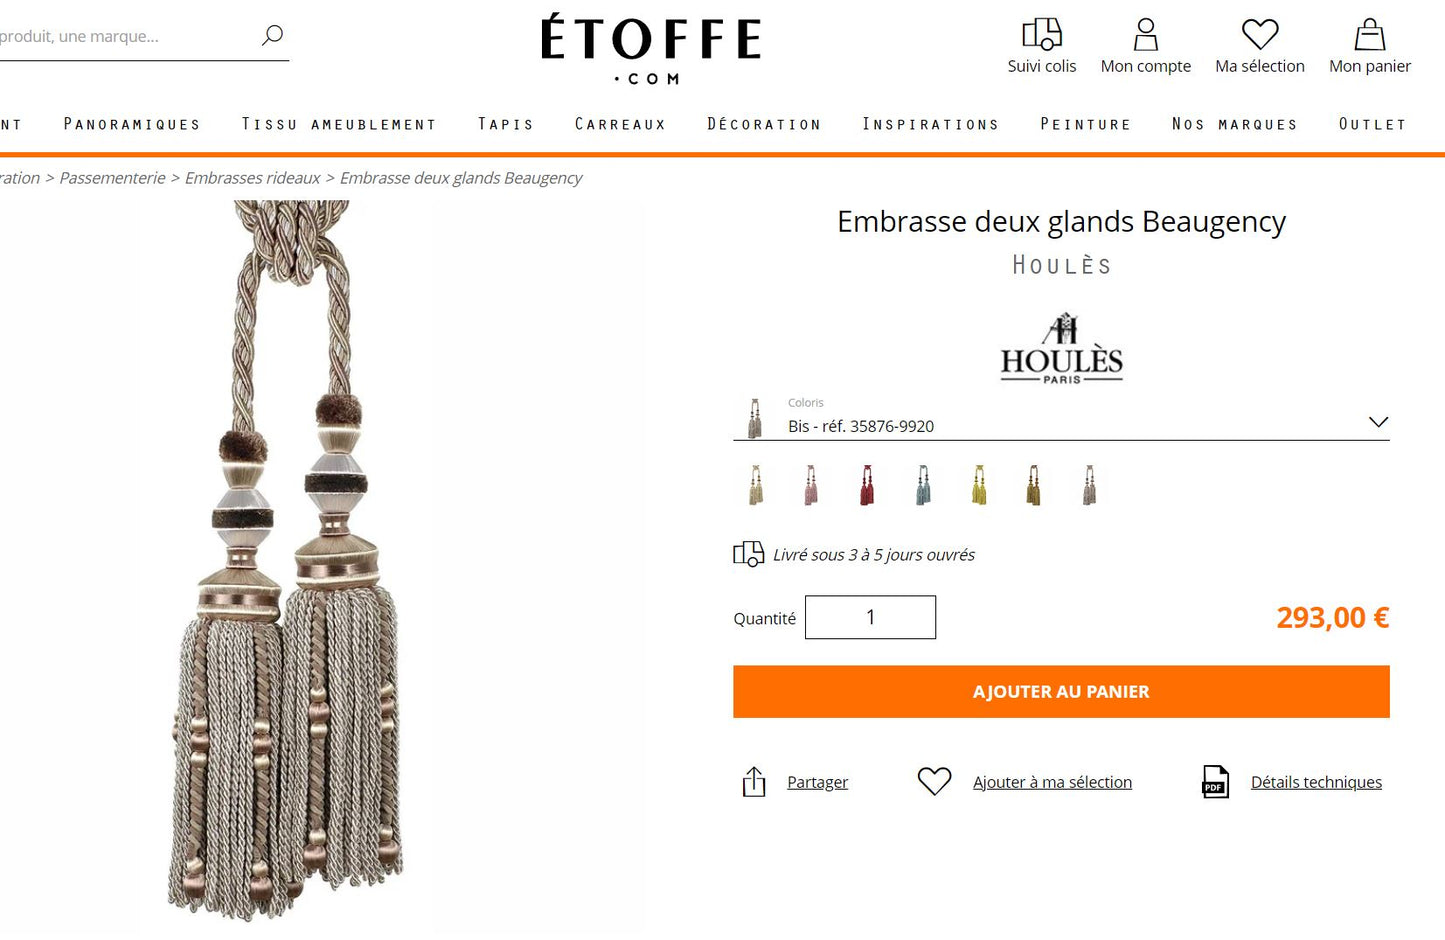The image size is (1445, 940).
Task: Open Suivi colis delivery truck icon
Action: [1041, 34]
